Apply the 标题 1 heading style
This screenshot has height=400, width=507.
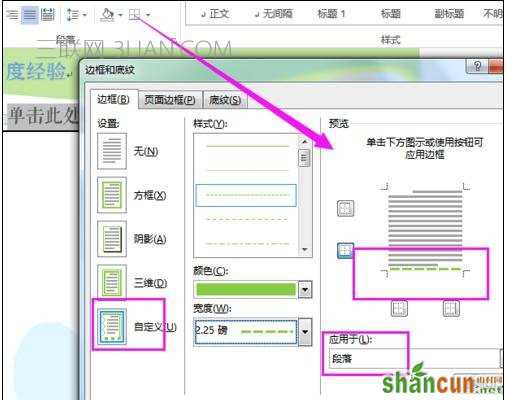(x=331, y=14)
